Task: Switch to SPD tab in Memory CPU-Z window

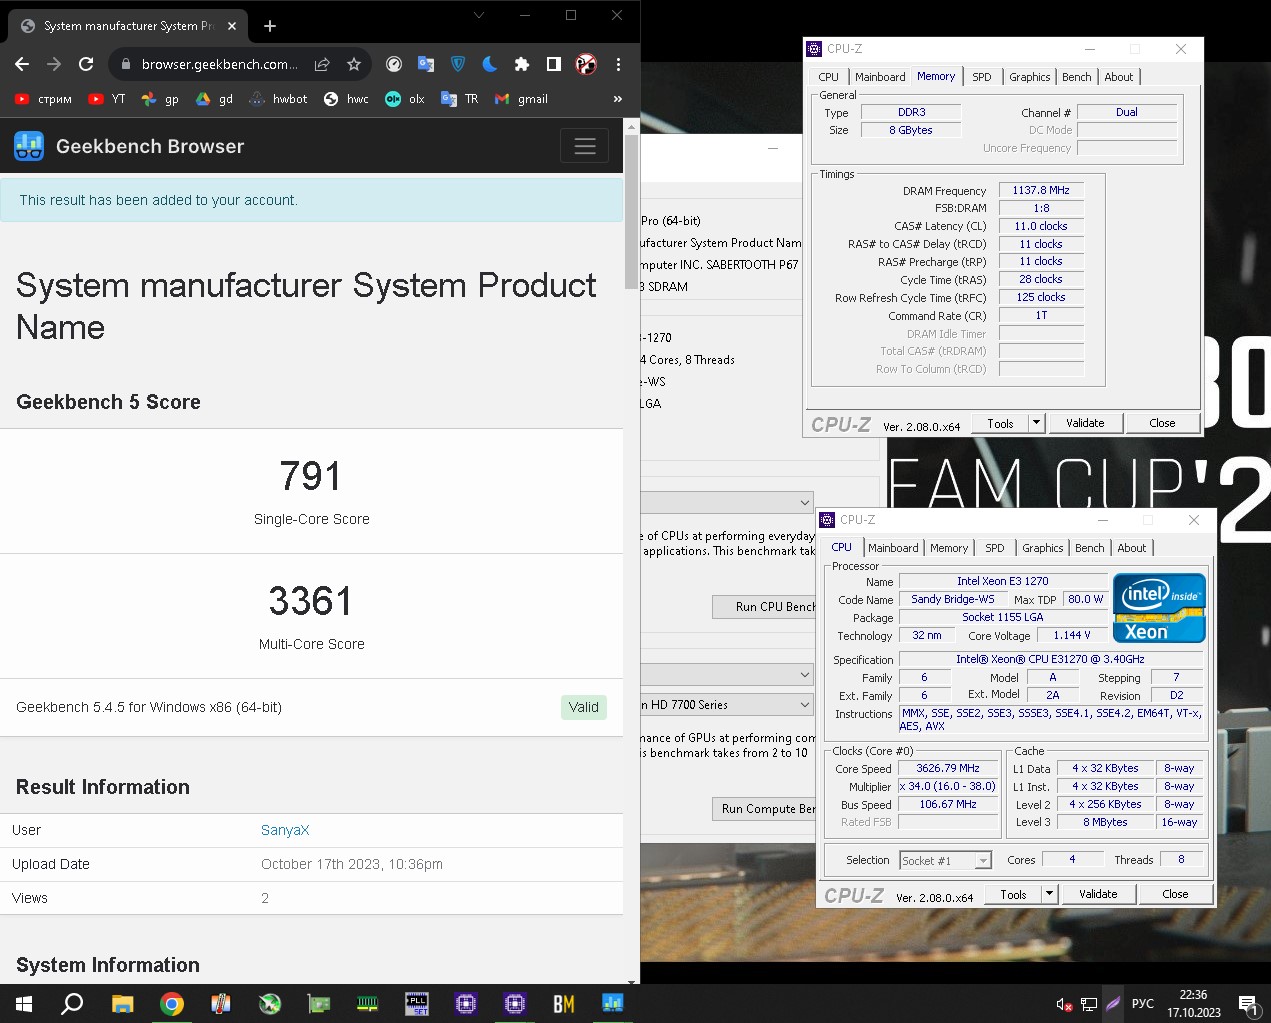Action: tap(982, 77)
